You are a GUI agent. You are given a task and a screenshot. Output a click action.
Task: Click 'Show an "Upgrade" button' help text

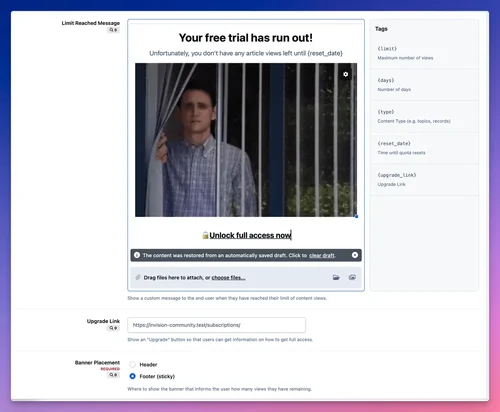220,340
